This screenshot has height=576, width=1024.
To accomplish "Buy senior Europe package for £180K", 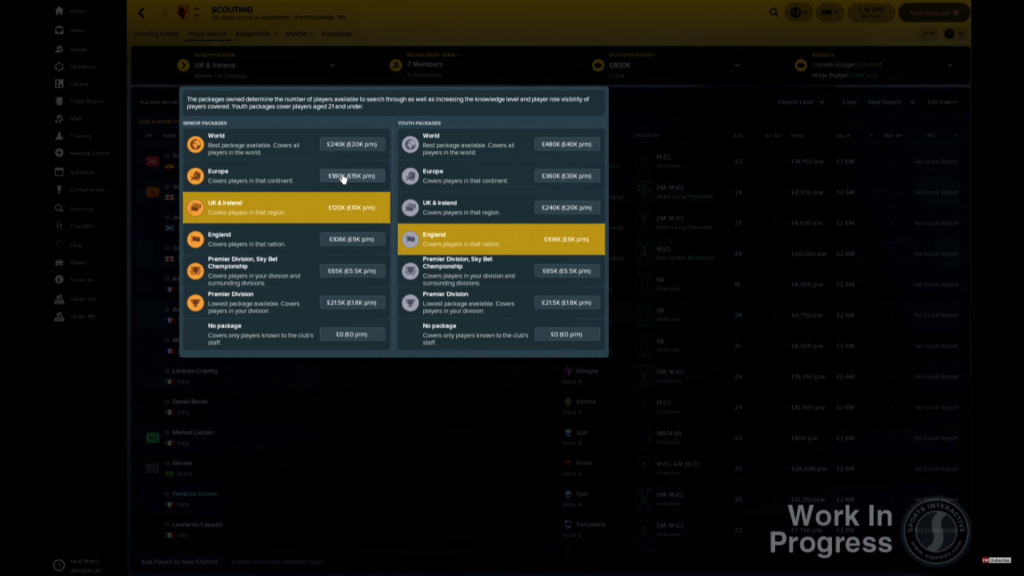I will [352, 176].
